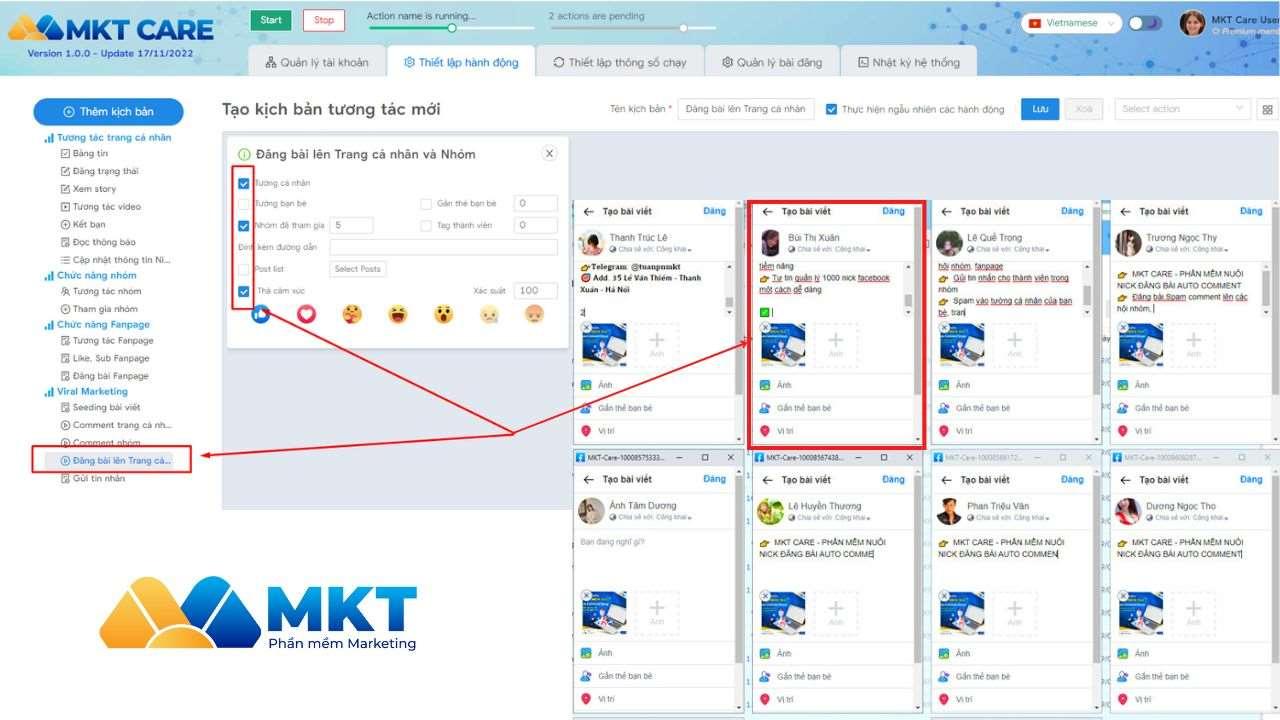
Task: Check the Post list checkbox
Action: (x=244, y=269)
